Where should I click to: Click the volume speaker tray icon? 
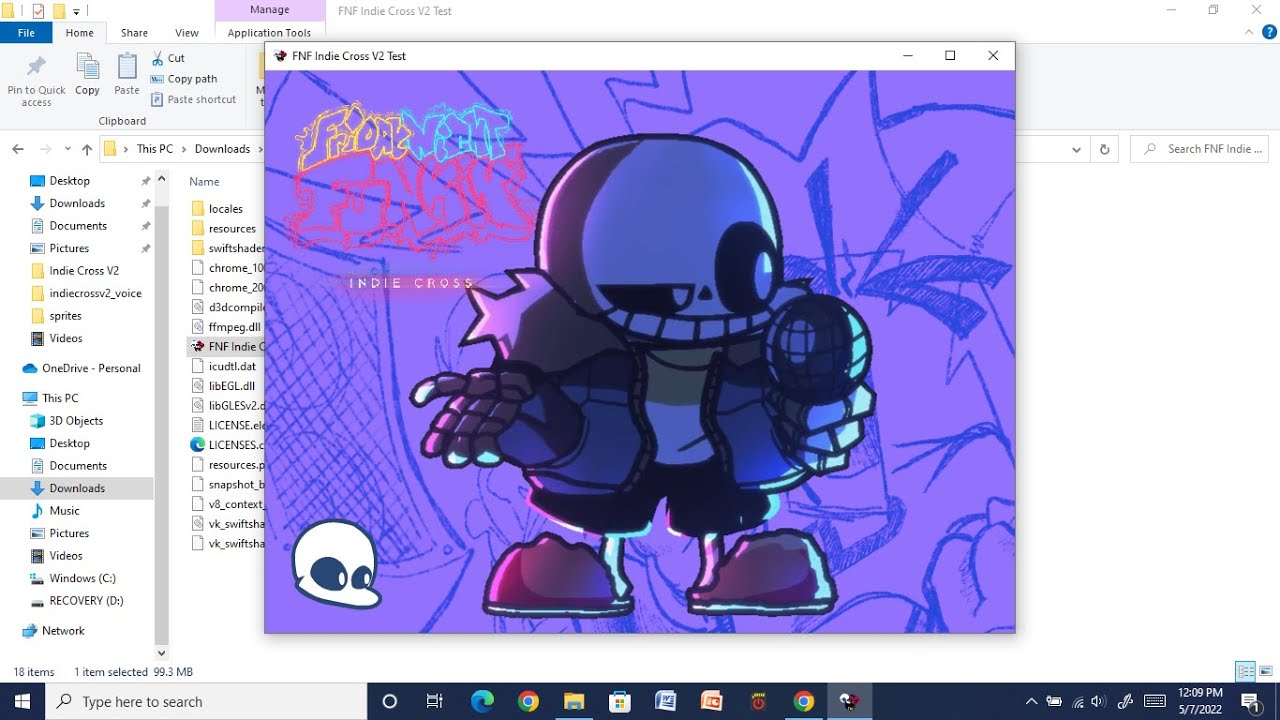tap(1098, 701)
